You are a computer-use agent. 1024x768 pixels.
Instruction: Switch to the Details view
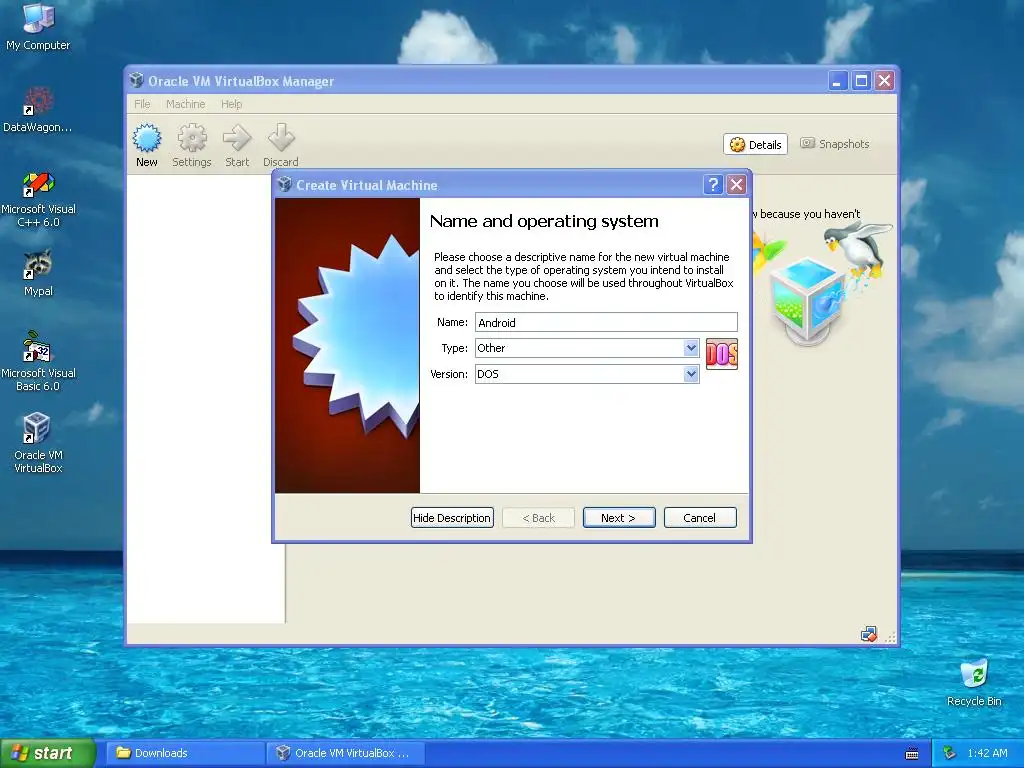(756, 144)
